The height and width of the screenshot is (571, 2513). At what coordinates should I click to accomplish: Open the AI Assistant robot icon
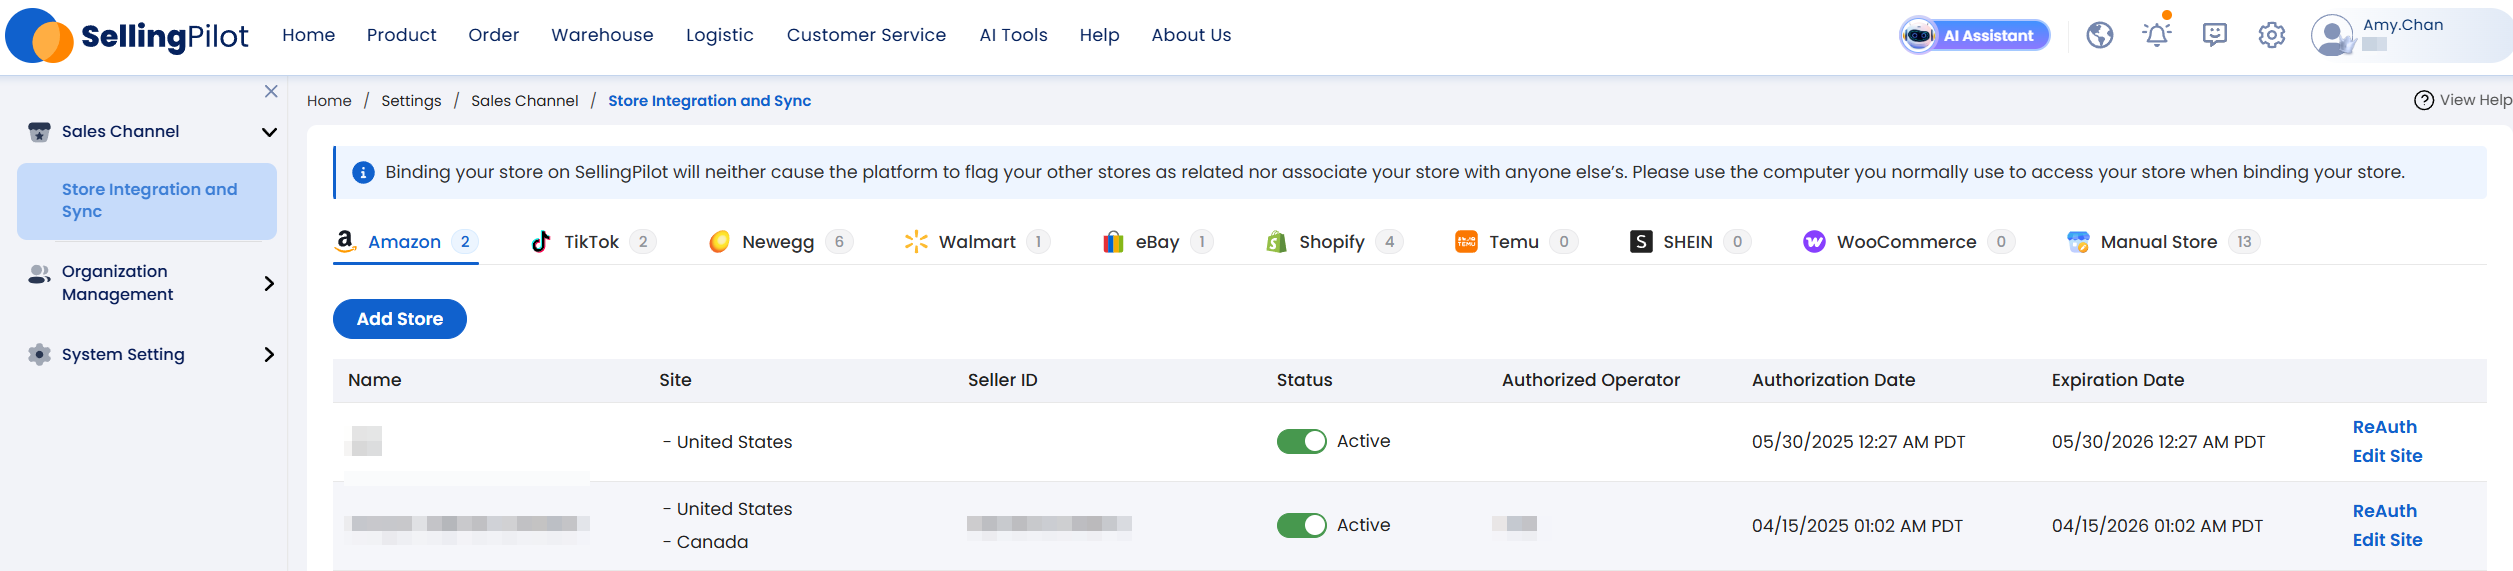1918,36
